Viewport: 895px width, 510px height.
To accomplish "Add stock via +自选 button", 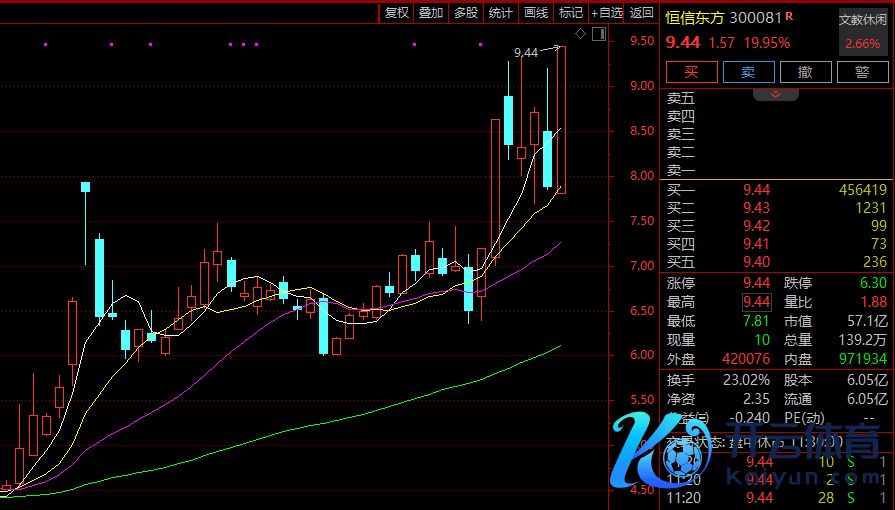I will [607, 13].
